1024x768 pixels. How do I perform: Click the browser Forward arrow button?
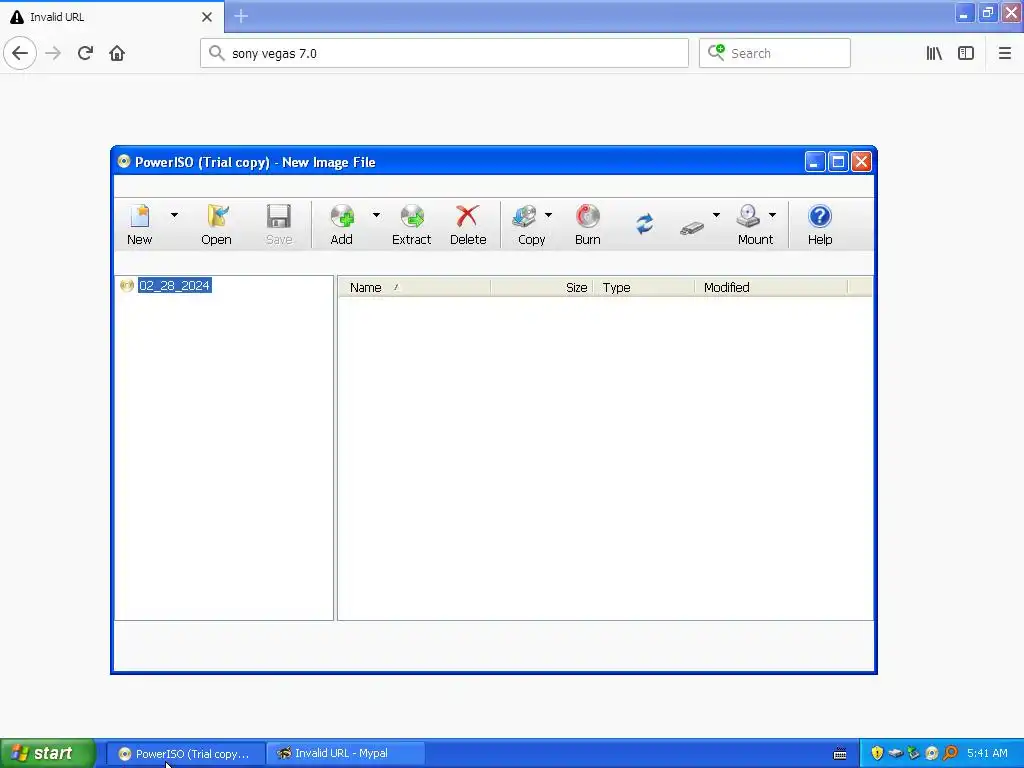(x=54, y=53)
